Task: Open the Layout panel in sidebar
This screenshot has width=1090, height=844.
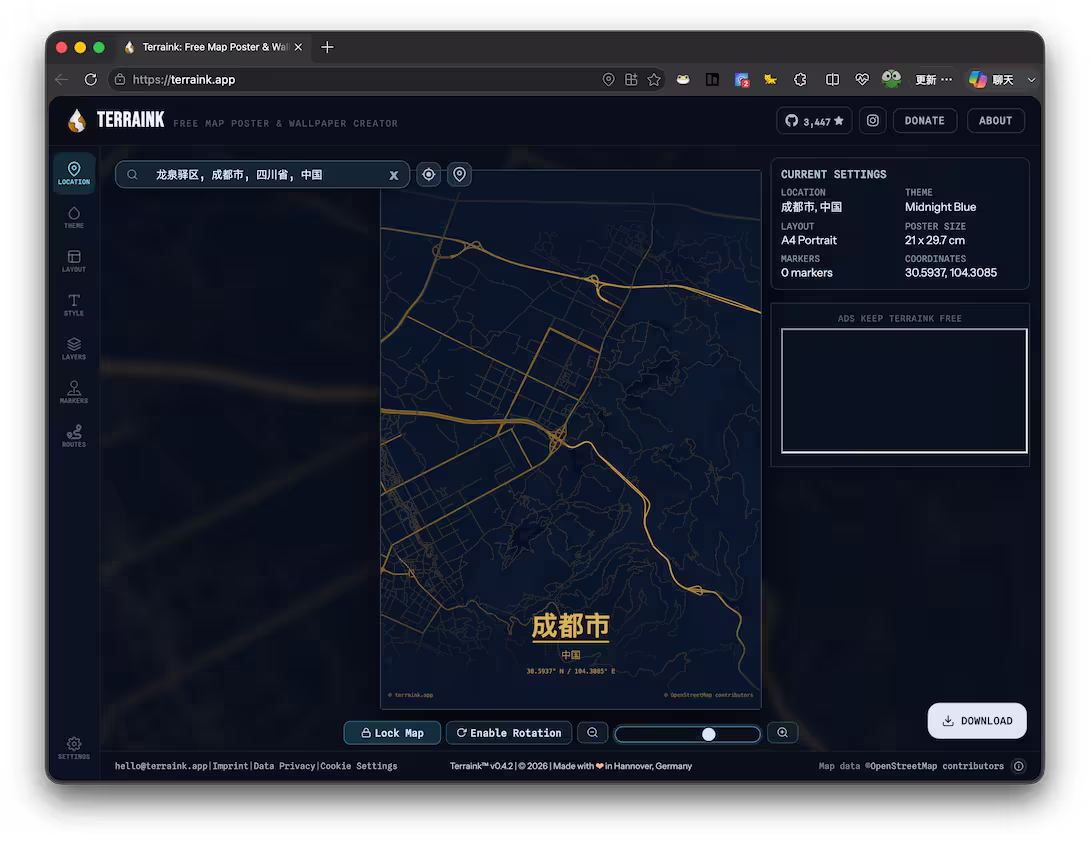Action: [74, 261]
